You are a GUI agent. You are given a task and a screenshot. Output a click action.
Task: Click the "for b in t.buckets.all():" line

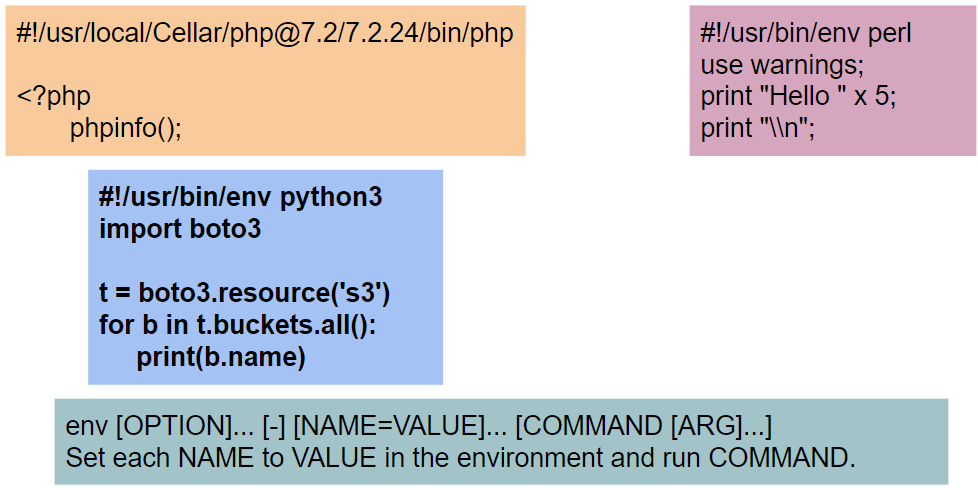click(237, 325)
